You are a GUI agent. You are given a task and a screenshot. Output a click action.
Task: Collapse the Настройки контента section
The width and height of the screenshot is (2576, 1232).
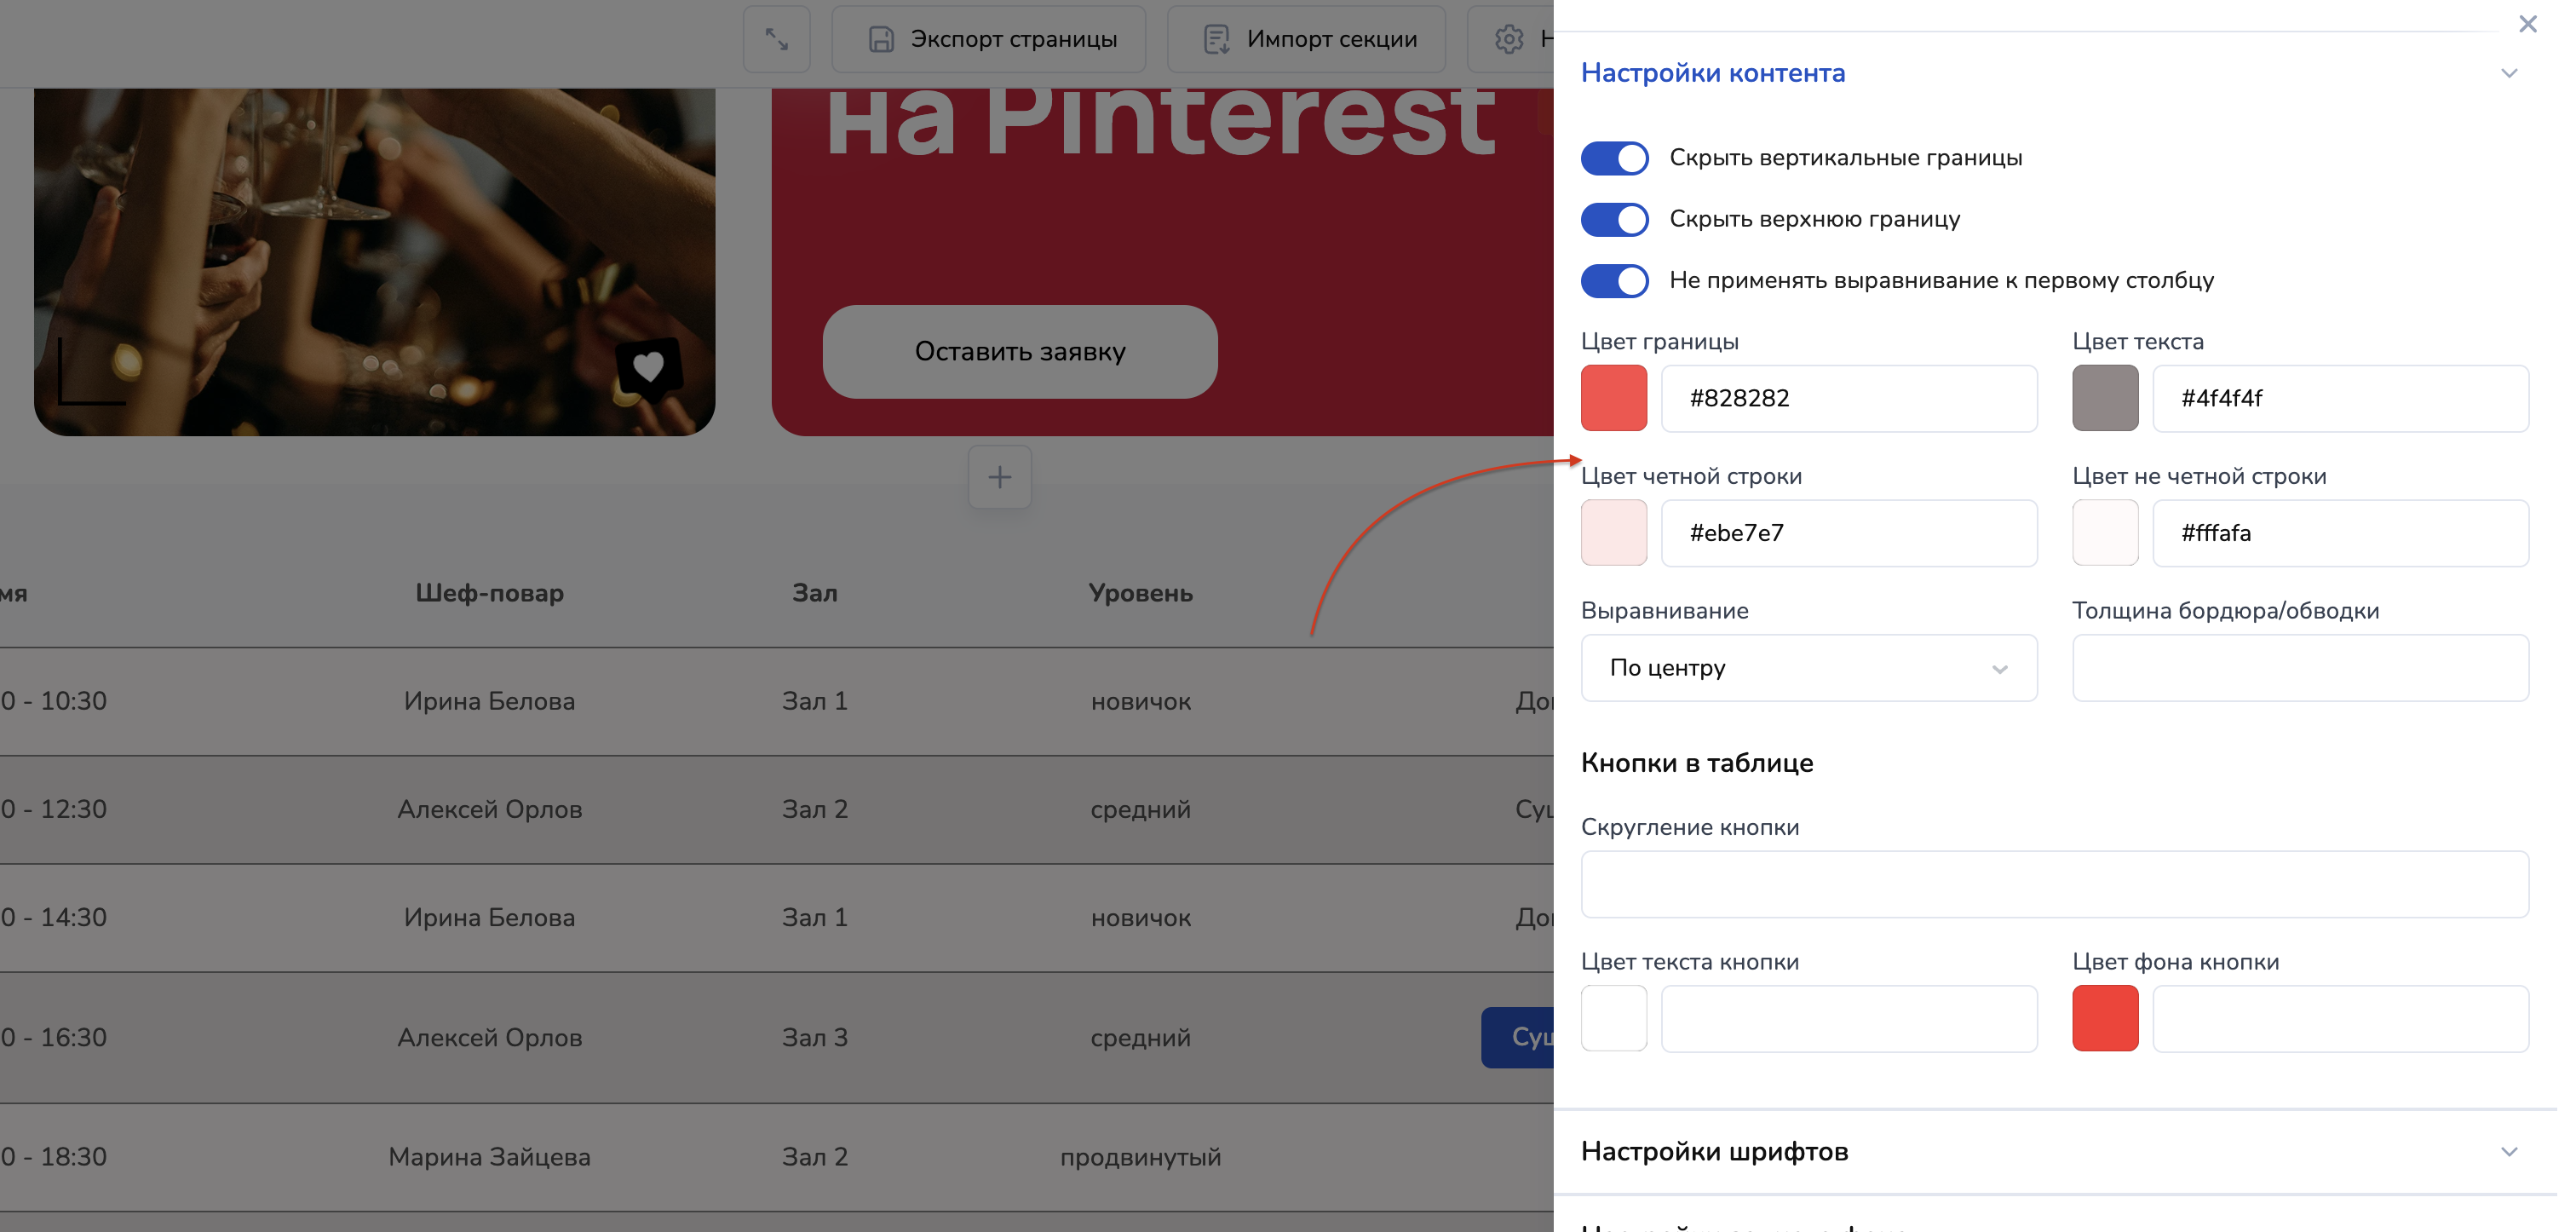(2508, 73)
